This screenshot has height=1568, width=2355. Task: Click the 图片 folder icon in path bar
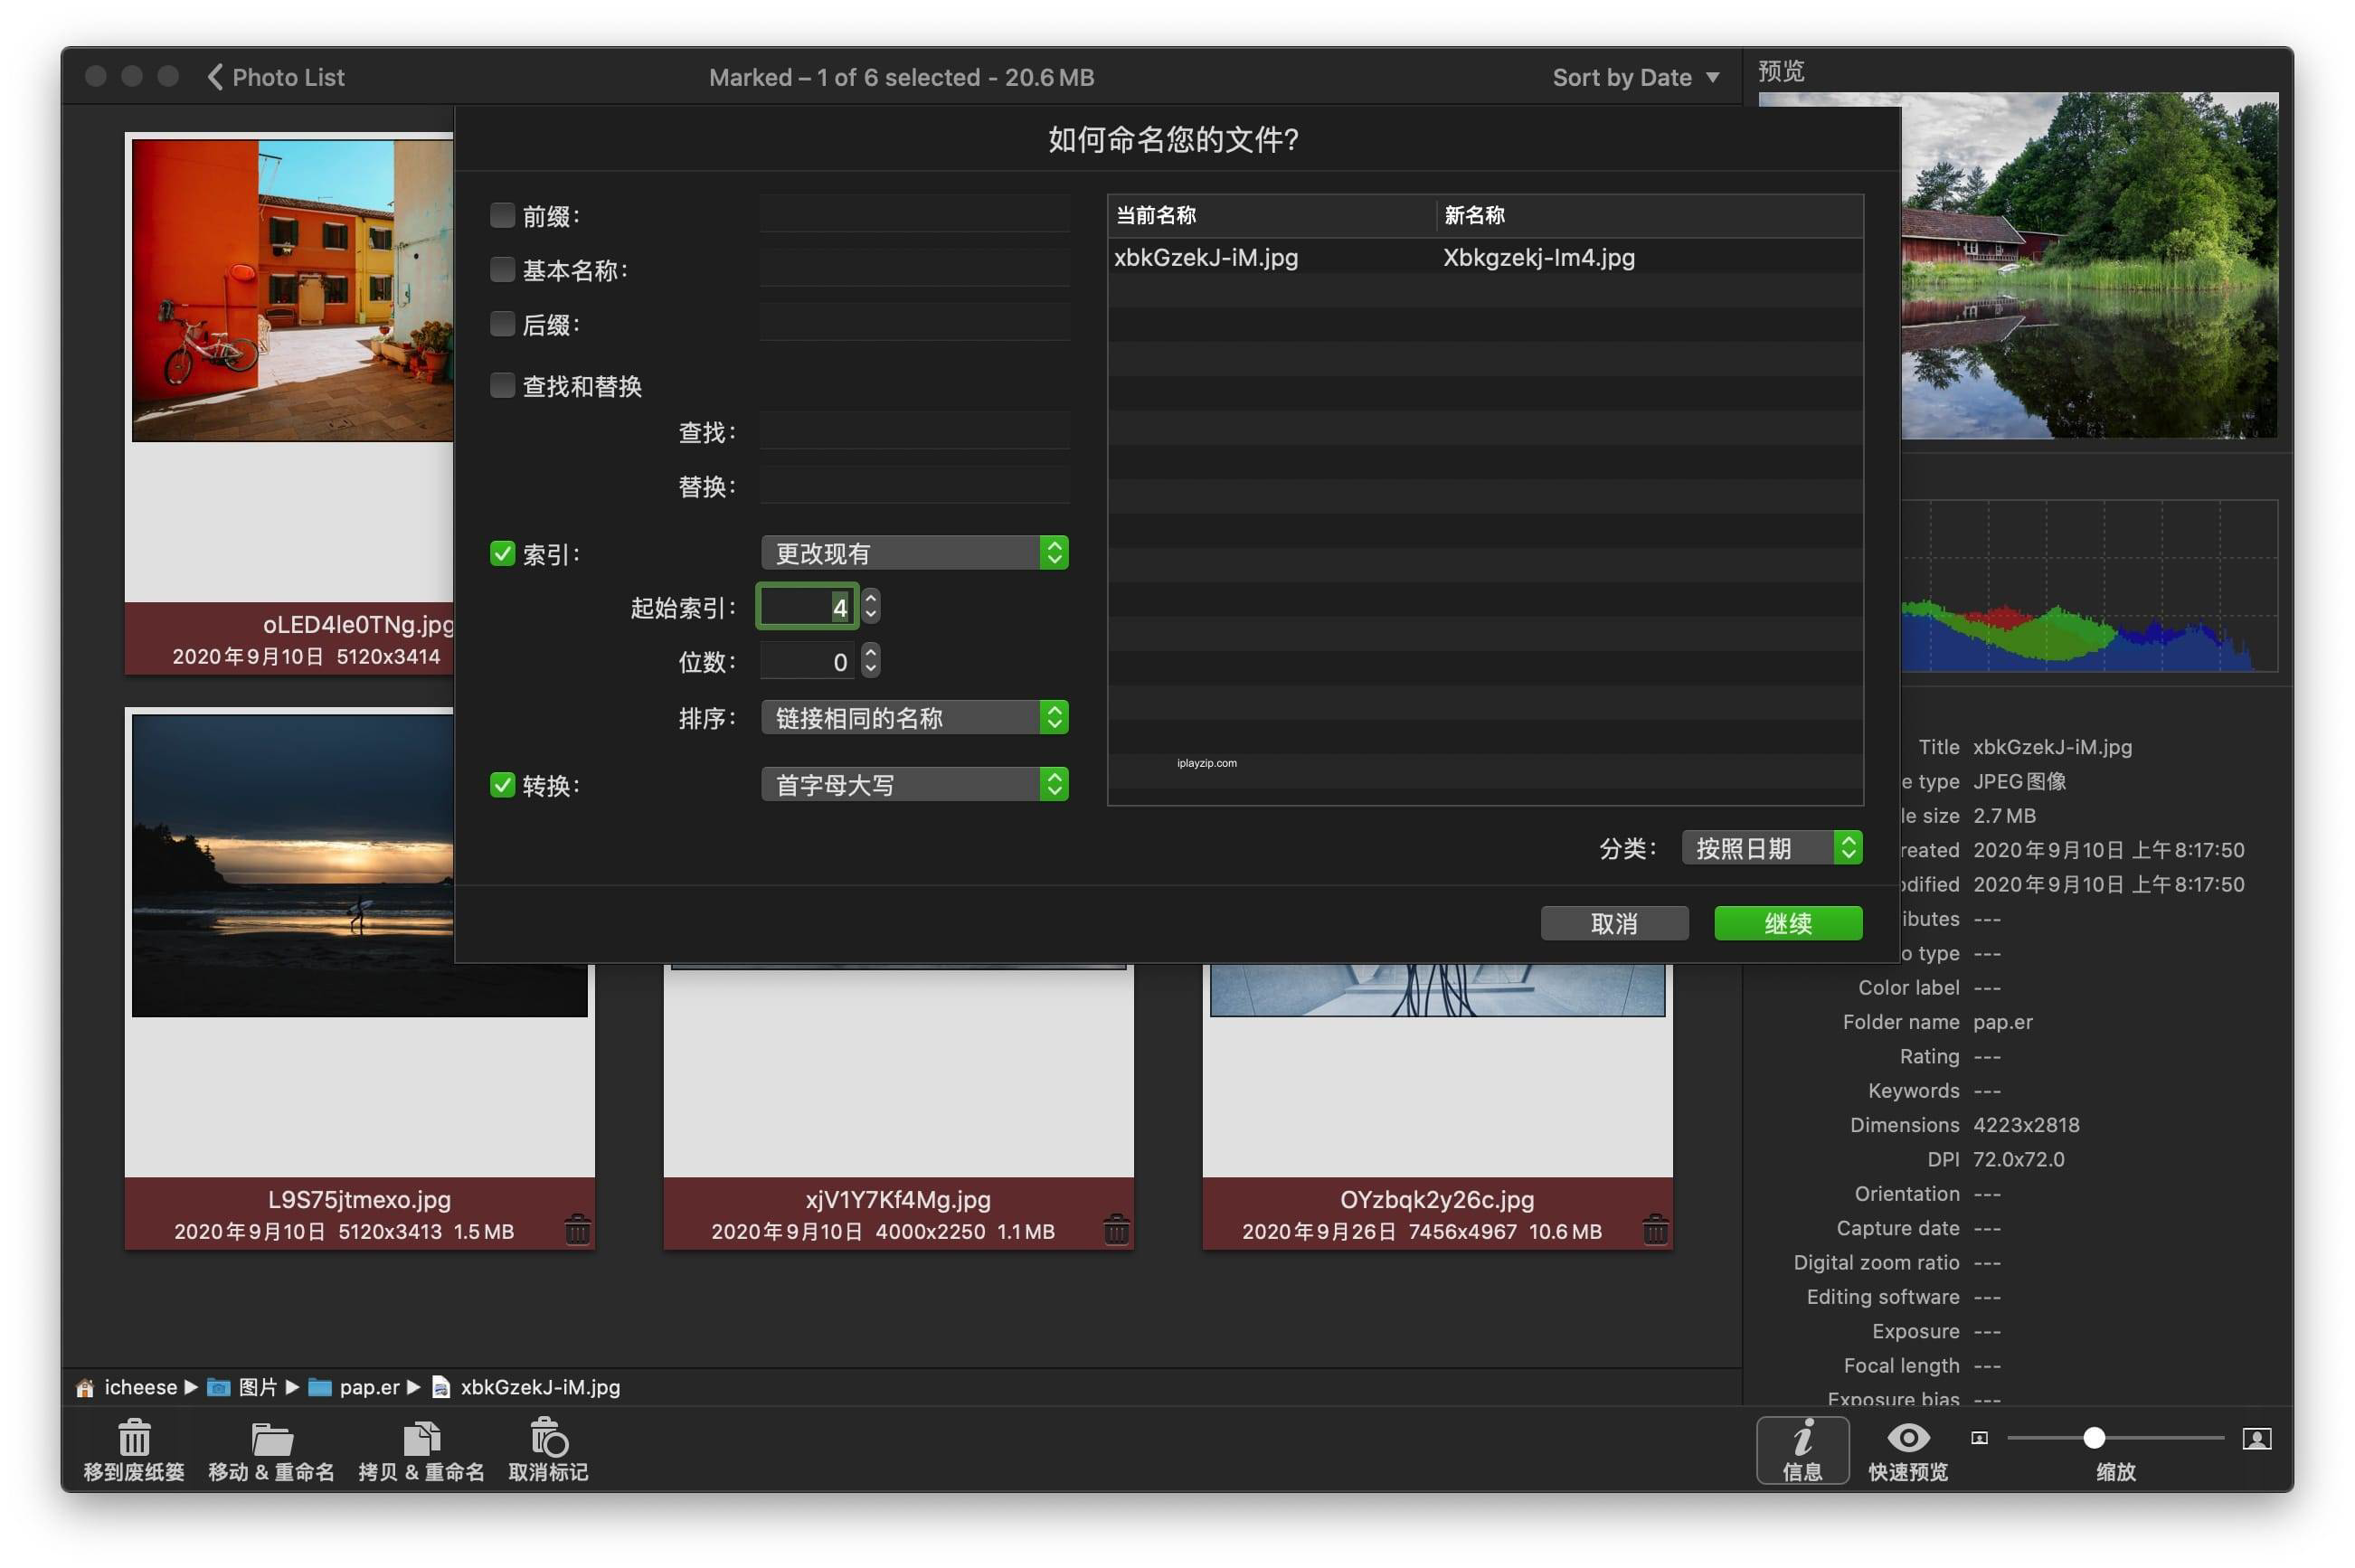pos(218,1387)
